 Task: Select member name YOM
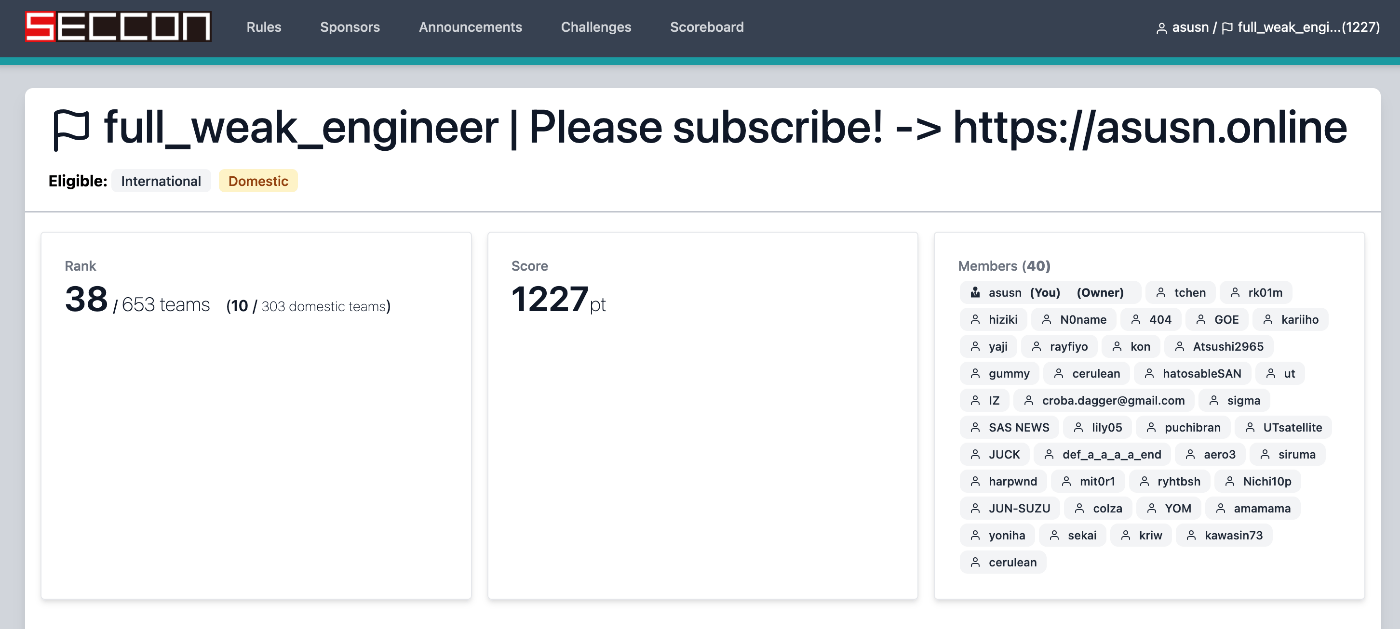click(1178, 509)
